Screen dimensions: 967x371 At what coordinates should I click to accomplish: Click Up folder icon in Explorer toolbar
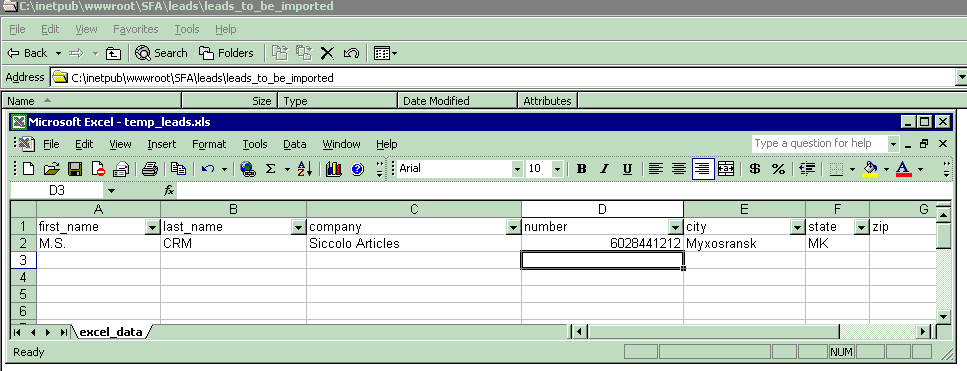pos(113,54)
